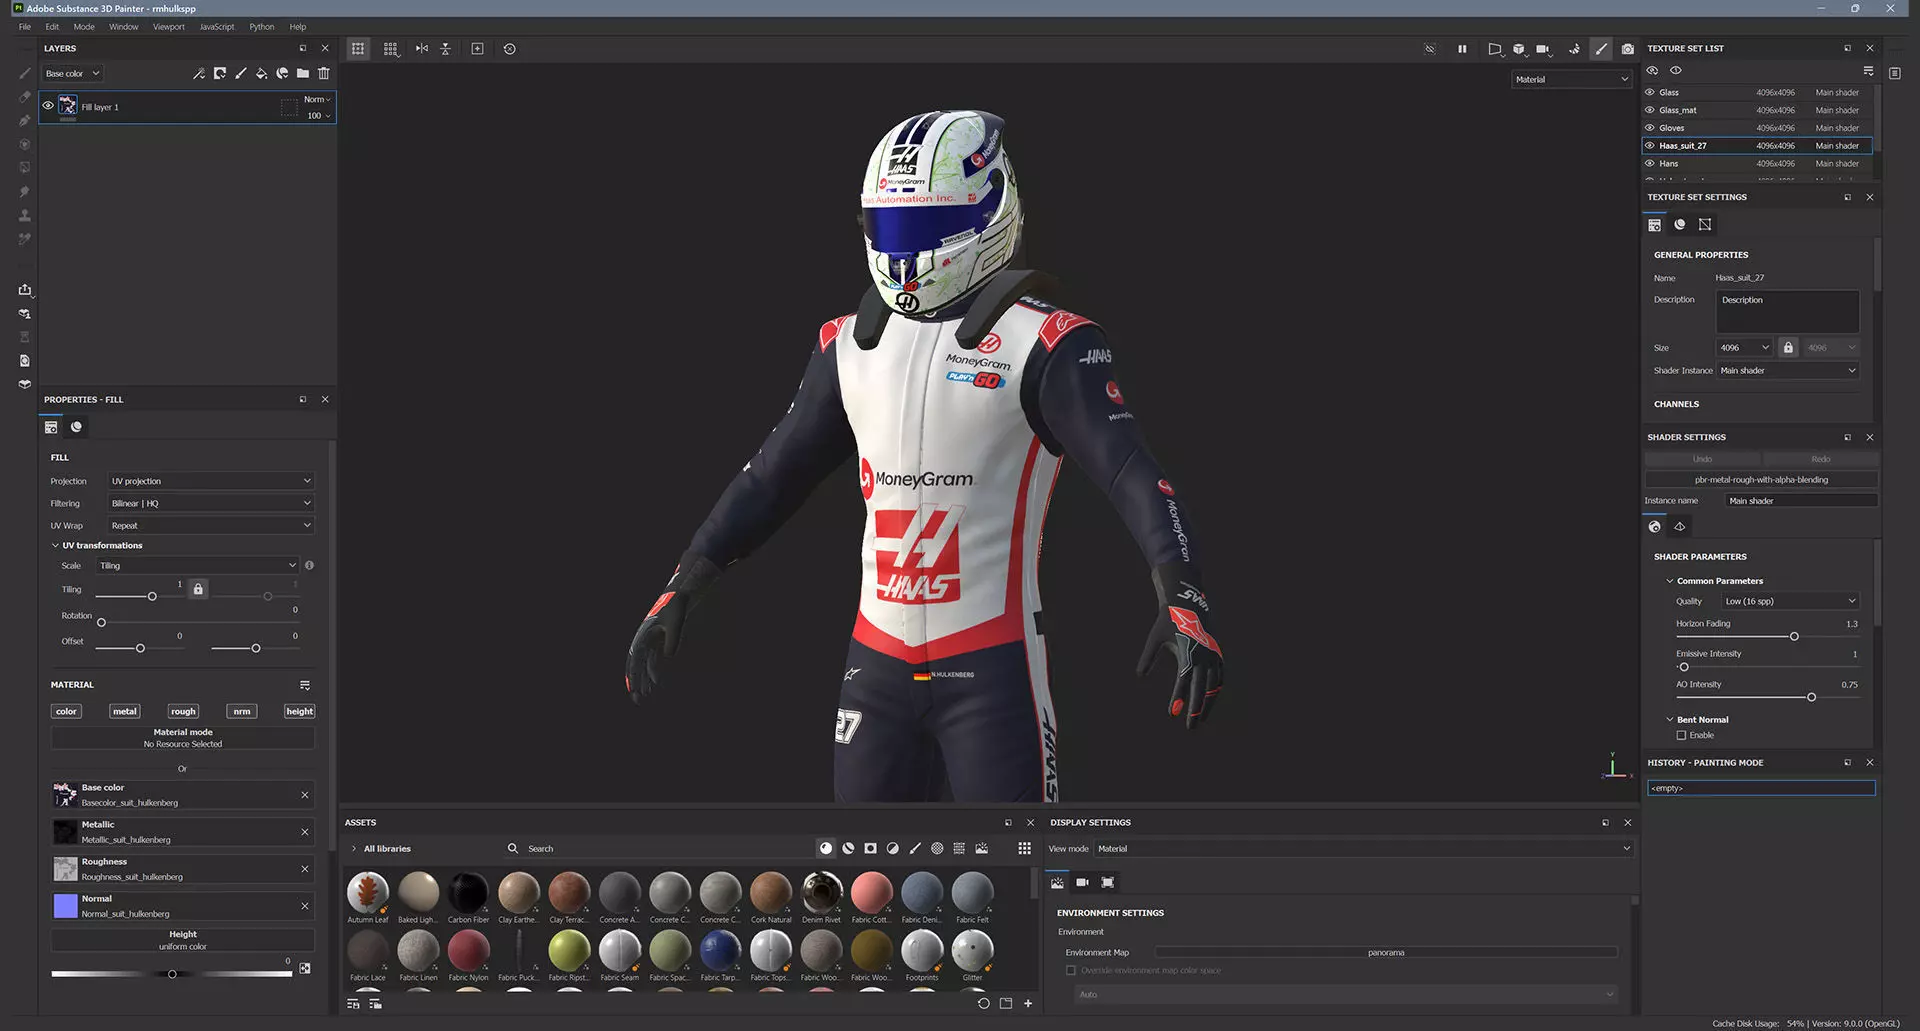Toggle the tiling lock icon
Viewport: 1920px width, 1031px height.
[198, 589]
